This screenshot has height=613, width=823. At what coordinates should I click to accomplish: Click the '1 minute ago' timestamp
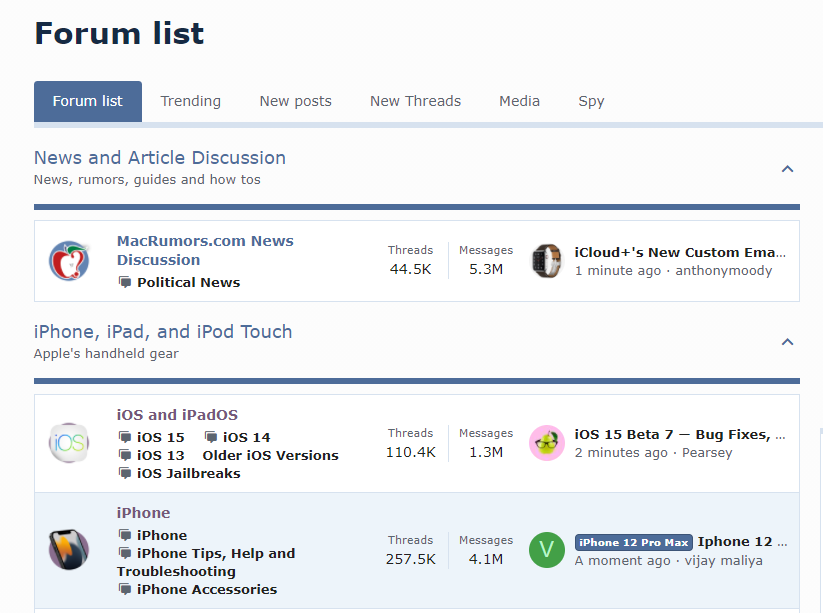(618, 271)
